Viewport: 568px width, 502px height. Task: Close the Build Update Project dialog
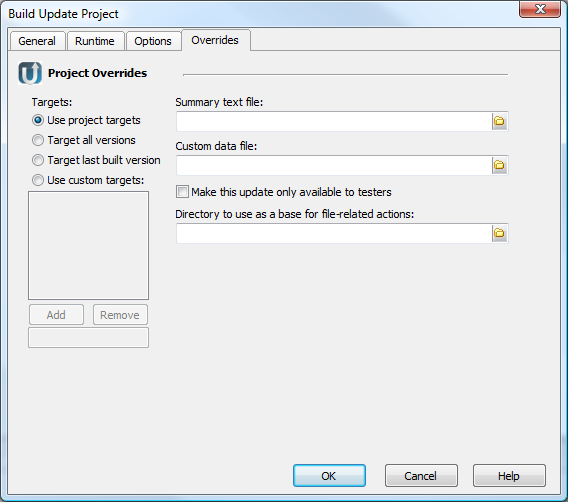(540, 9)
